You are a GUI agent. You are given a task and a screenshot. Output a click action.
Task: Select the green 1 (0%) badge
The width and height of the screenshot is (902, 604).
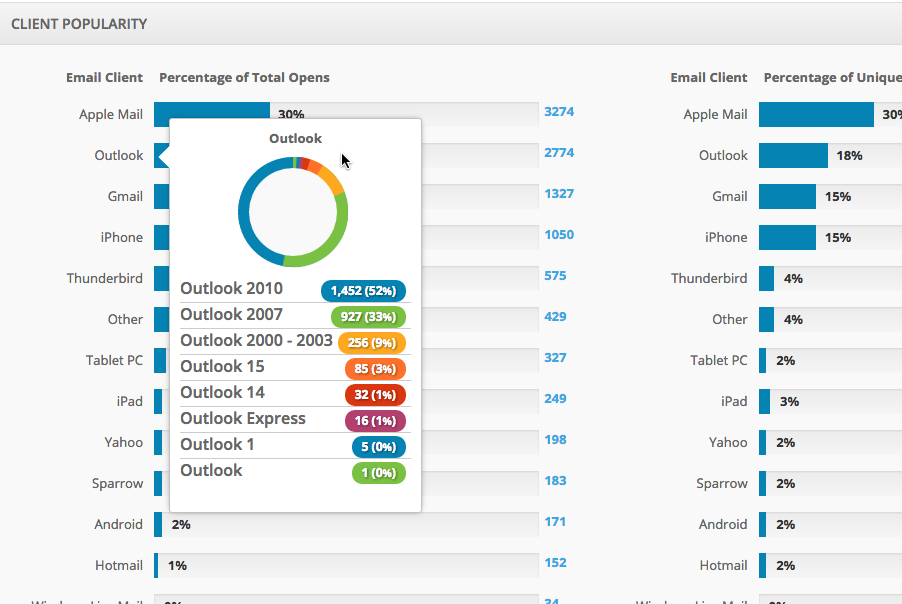[379, 473]
